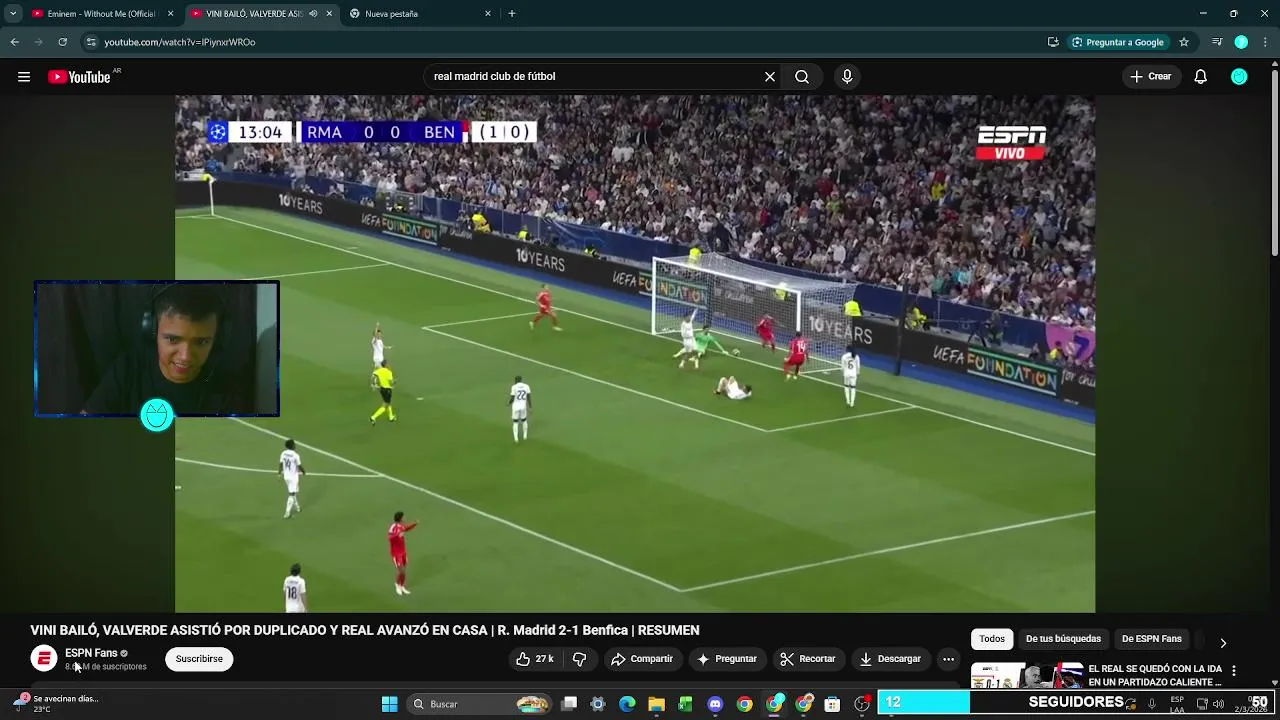Image resolution: width=1280 pixels, height=720 pixels.
Task: Like the video with 27 k likes
Action: [535, 659]
